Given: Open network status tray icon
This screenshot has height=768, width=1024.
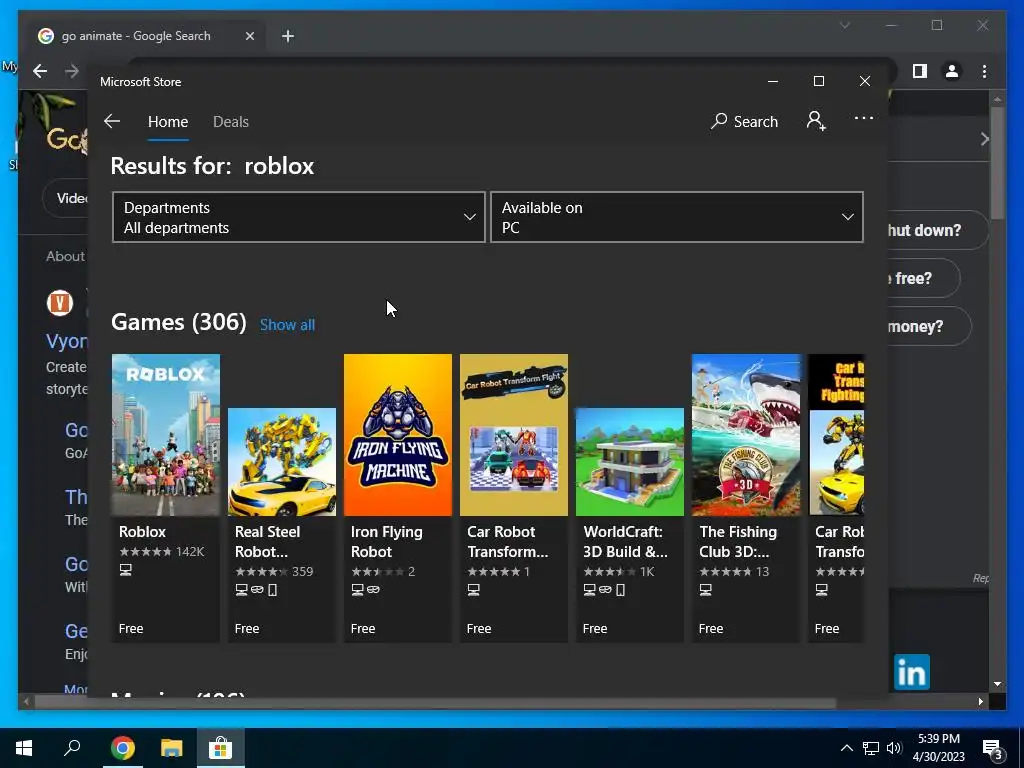Looking at the screenshot, I should [x=871, y=748].
